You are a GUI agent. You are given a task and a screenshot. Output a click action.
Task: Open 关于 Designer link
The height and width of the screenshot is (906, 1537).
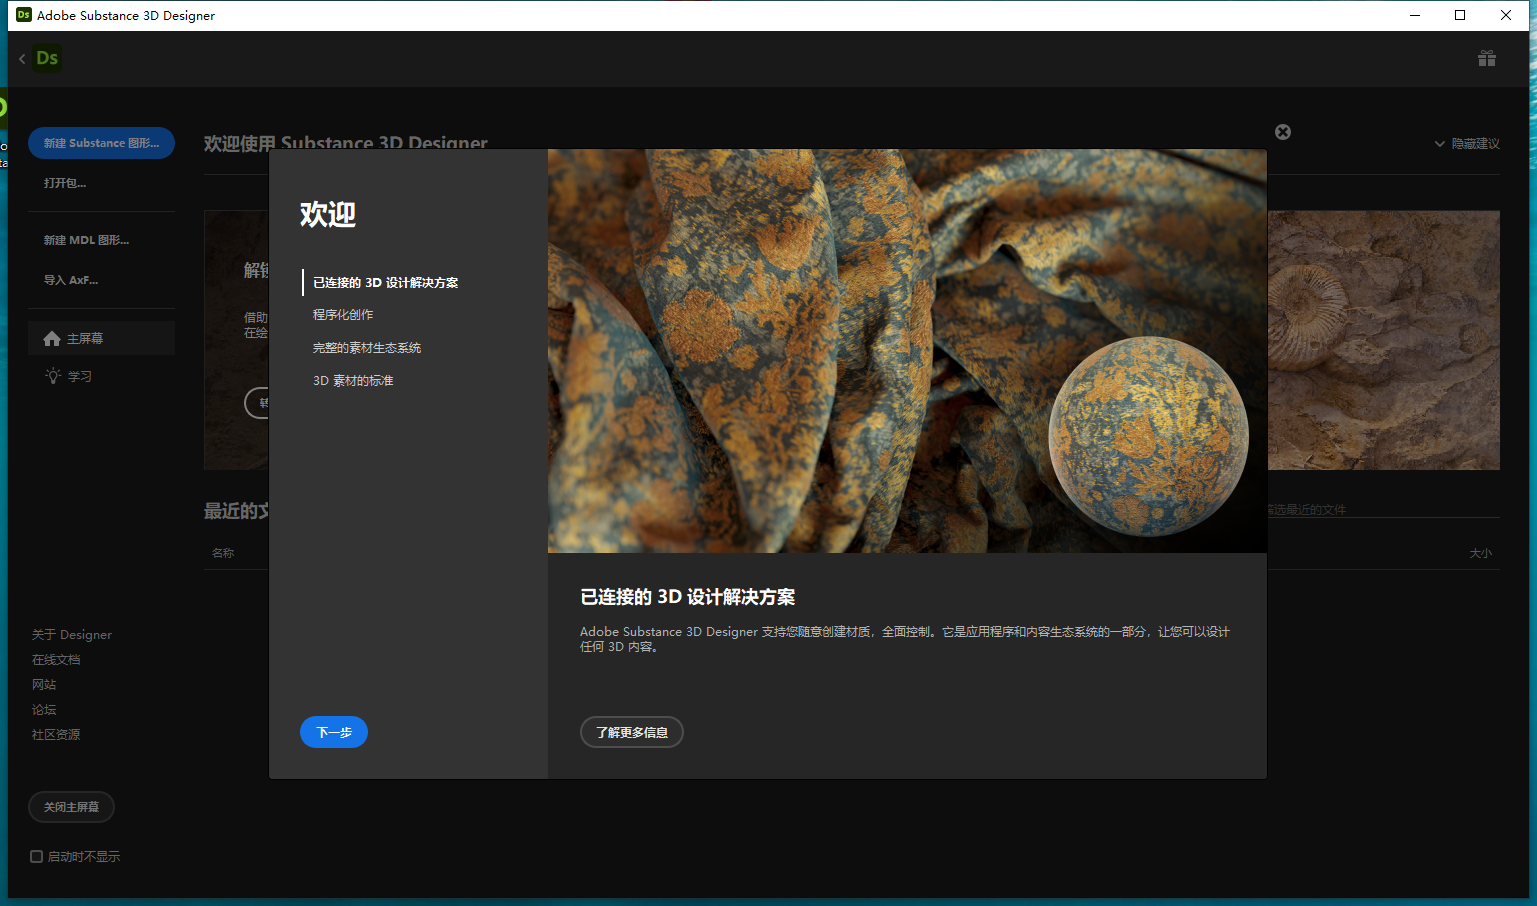pyautogui.click(x=72, y=635)
